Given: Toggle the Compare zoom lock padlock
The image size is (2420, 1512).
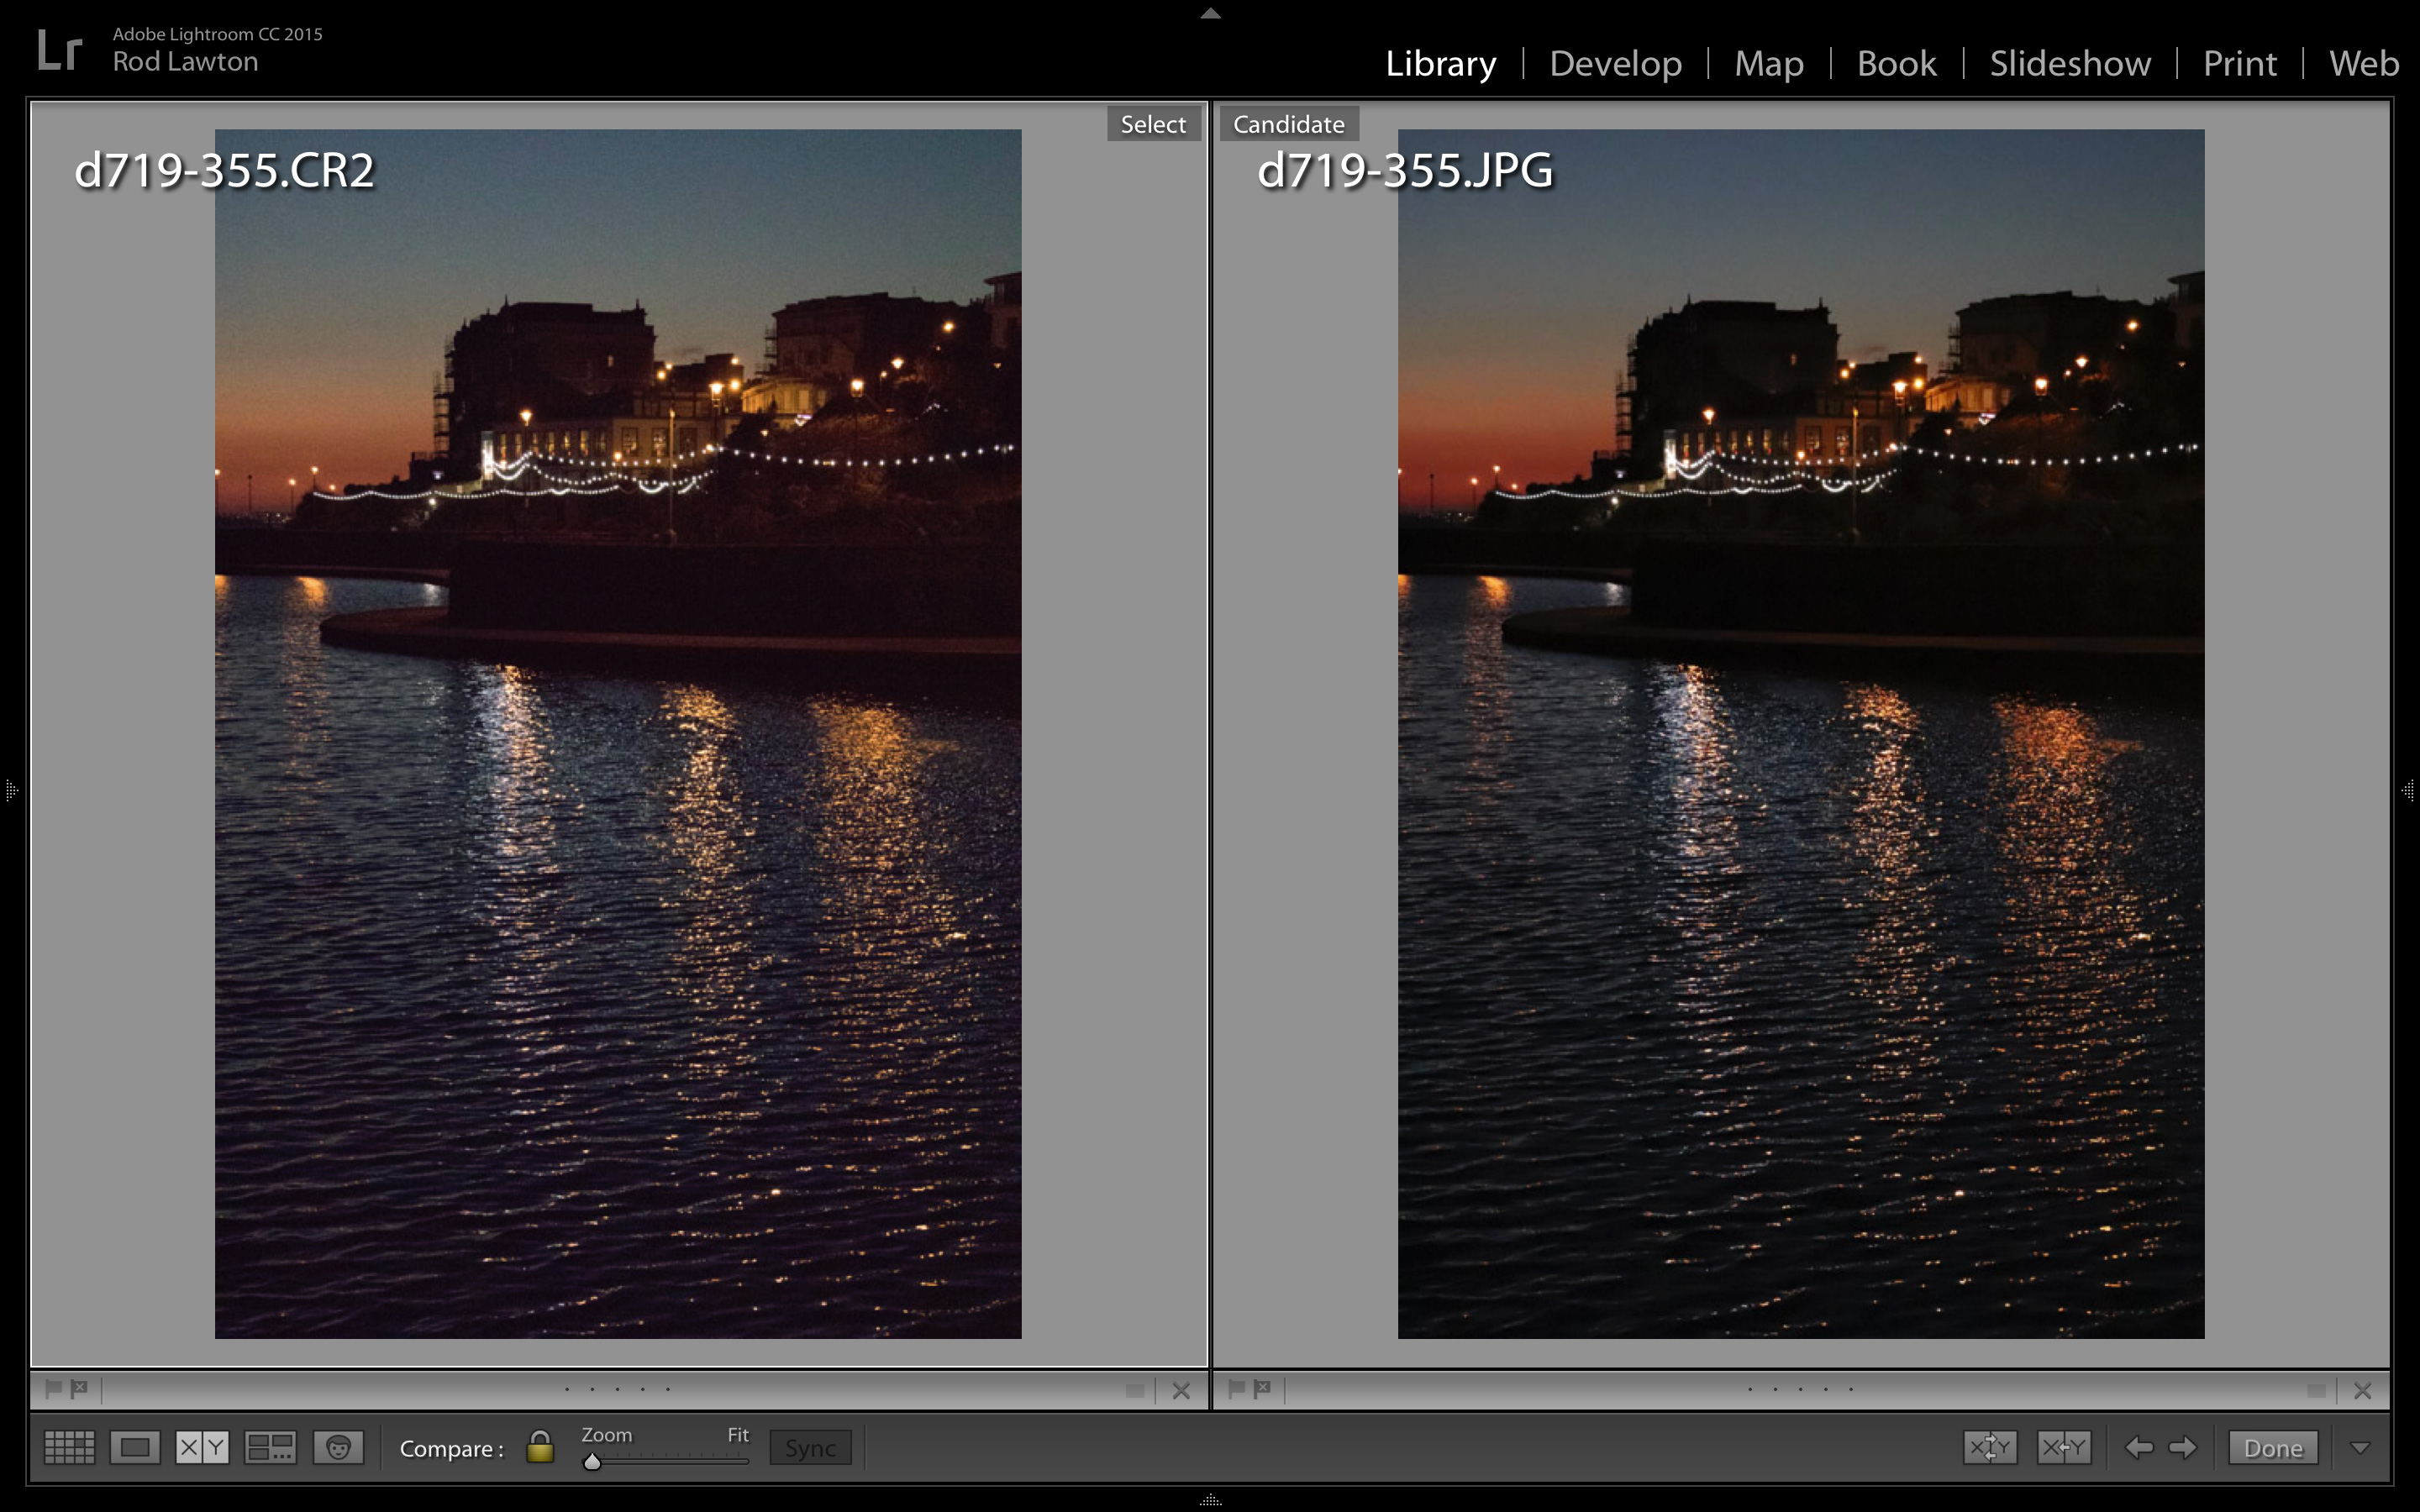Looking at the screenshot, I should click(540, 1447).
